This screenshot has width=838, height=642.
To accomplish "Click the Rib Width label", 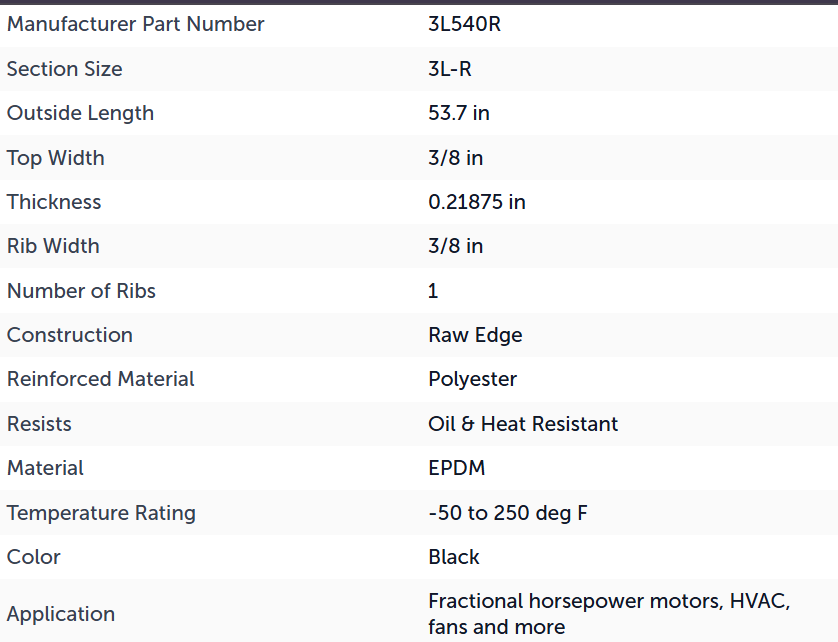I will pyautogui.click(x=53, y=246).
